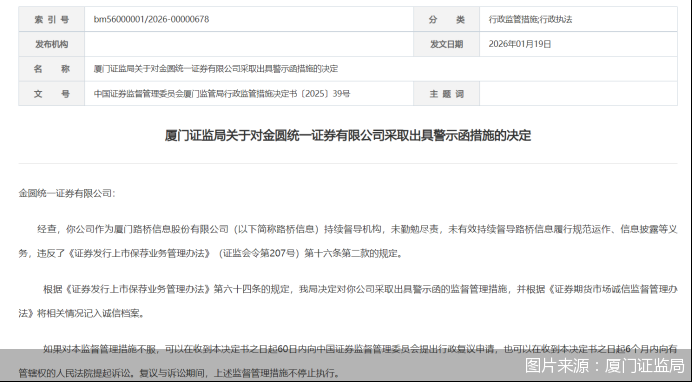Select the category value 行政监管措施;行政执法
The image size is (692, 382).
tap(530, 19)
